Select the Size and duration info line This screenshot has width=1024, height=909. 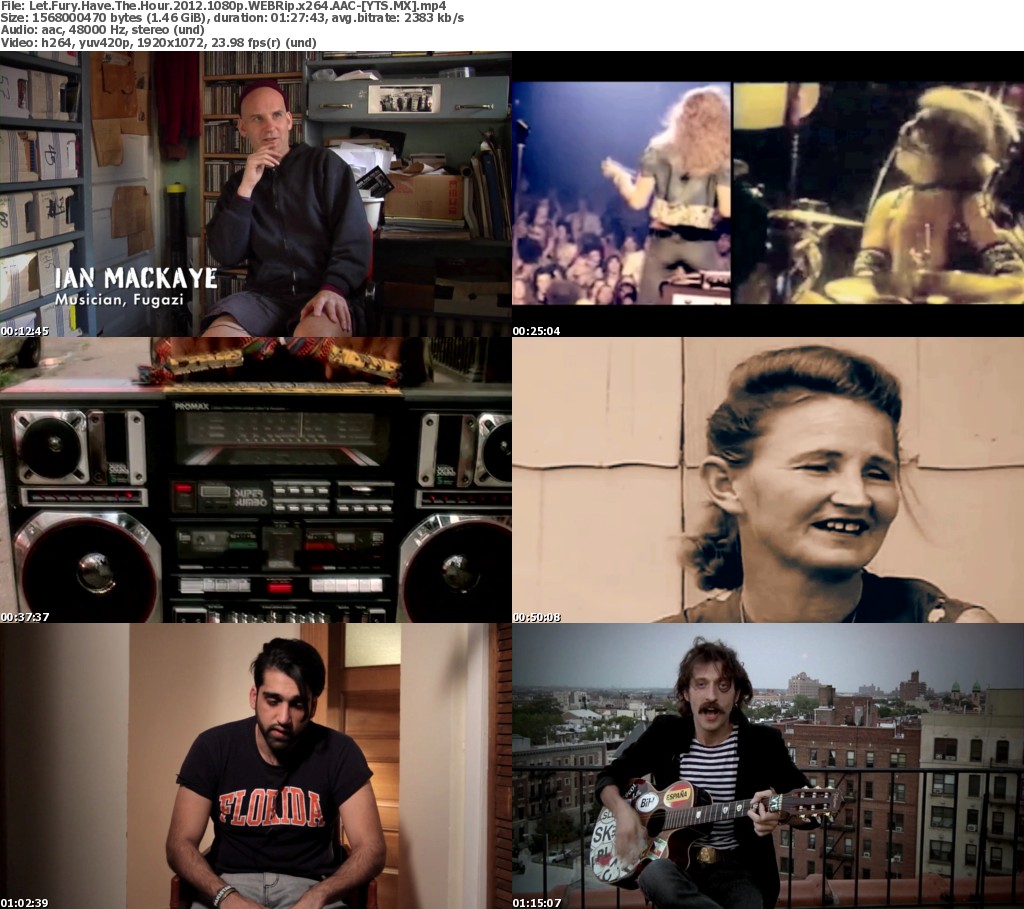232,18
